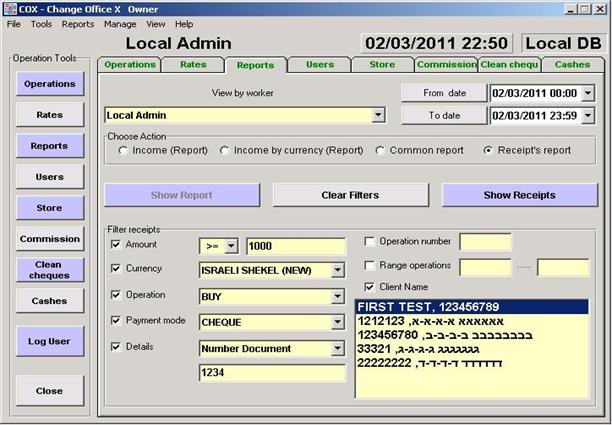Toggle the Client Name checkbox
The height and width of the screenshot is (425, 612).
(370, 288)
